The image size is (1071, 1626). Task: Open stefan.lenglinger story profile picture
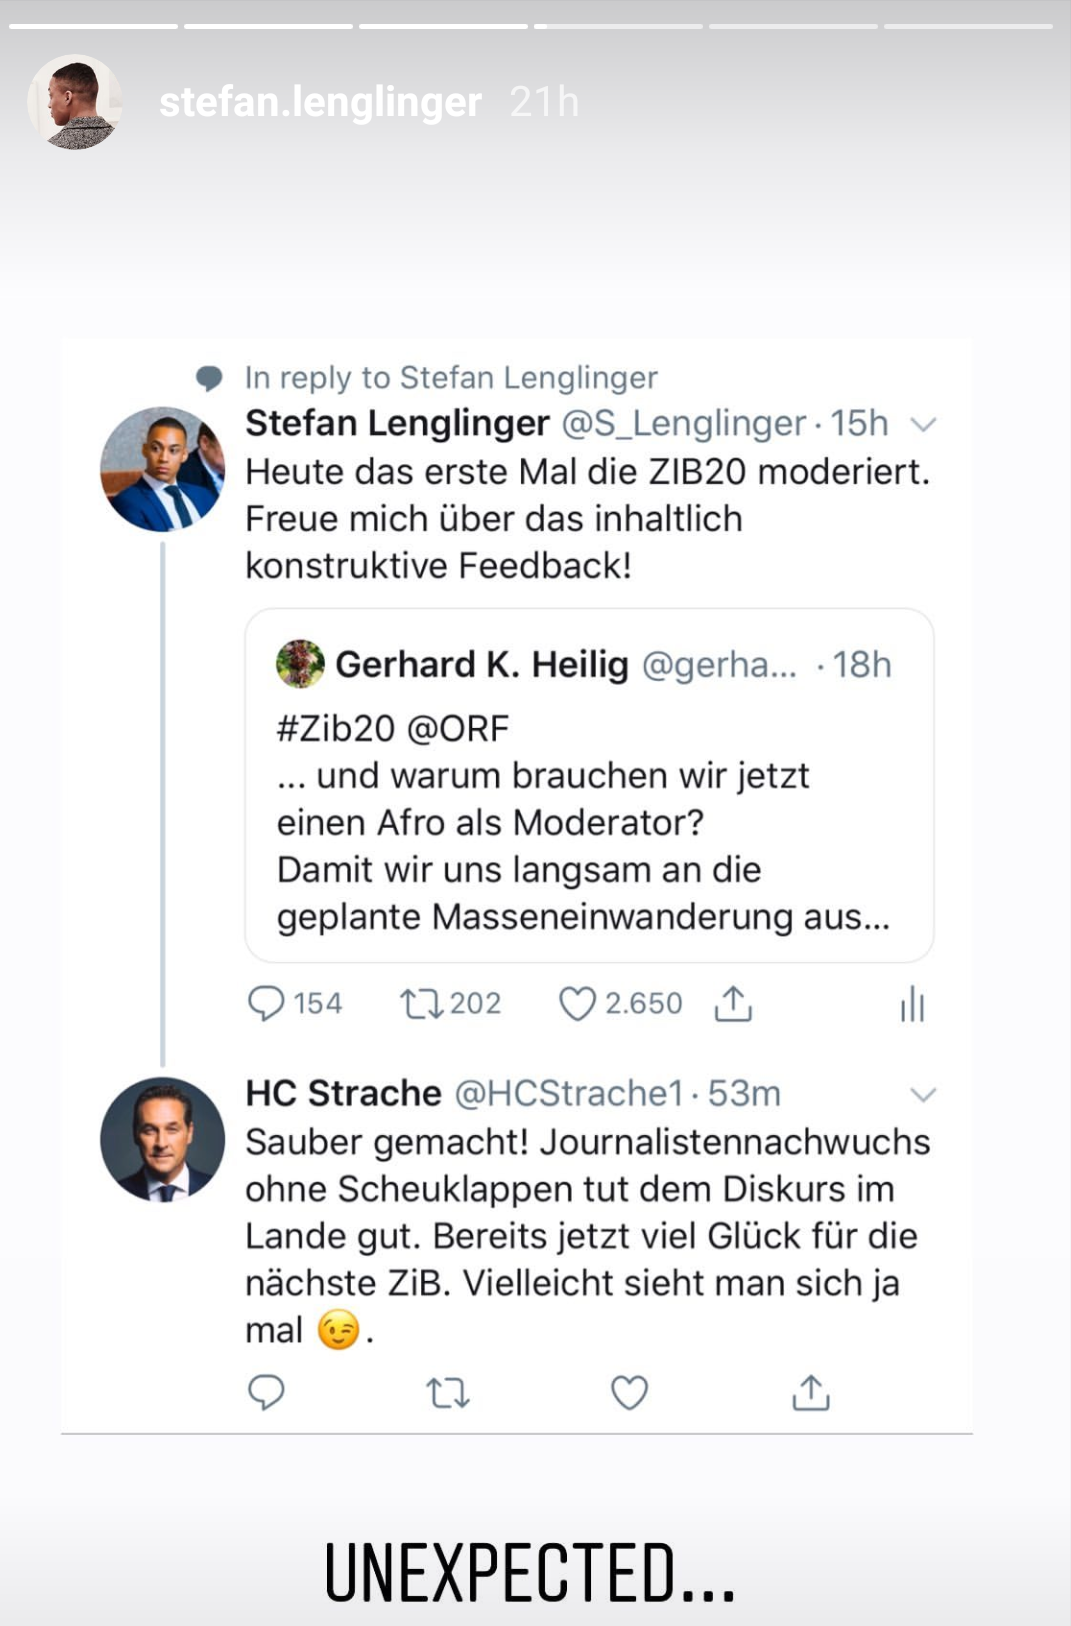coord(75,102)
